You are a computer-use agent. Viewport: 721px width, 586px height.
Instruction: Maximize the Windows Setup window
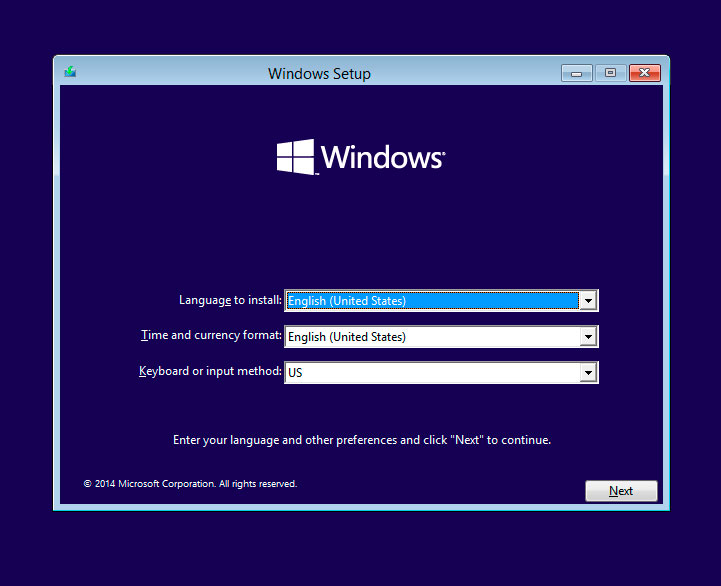click(610, 73)
